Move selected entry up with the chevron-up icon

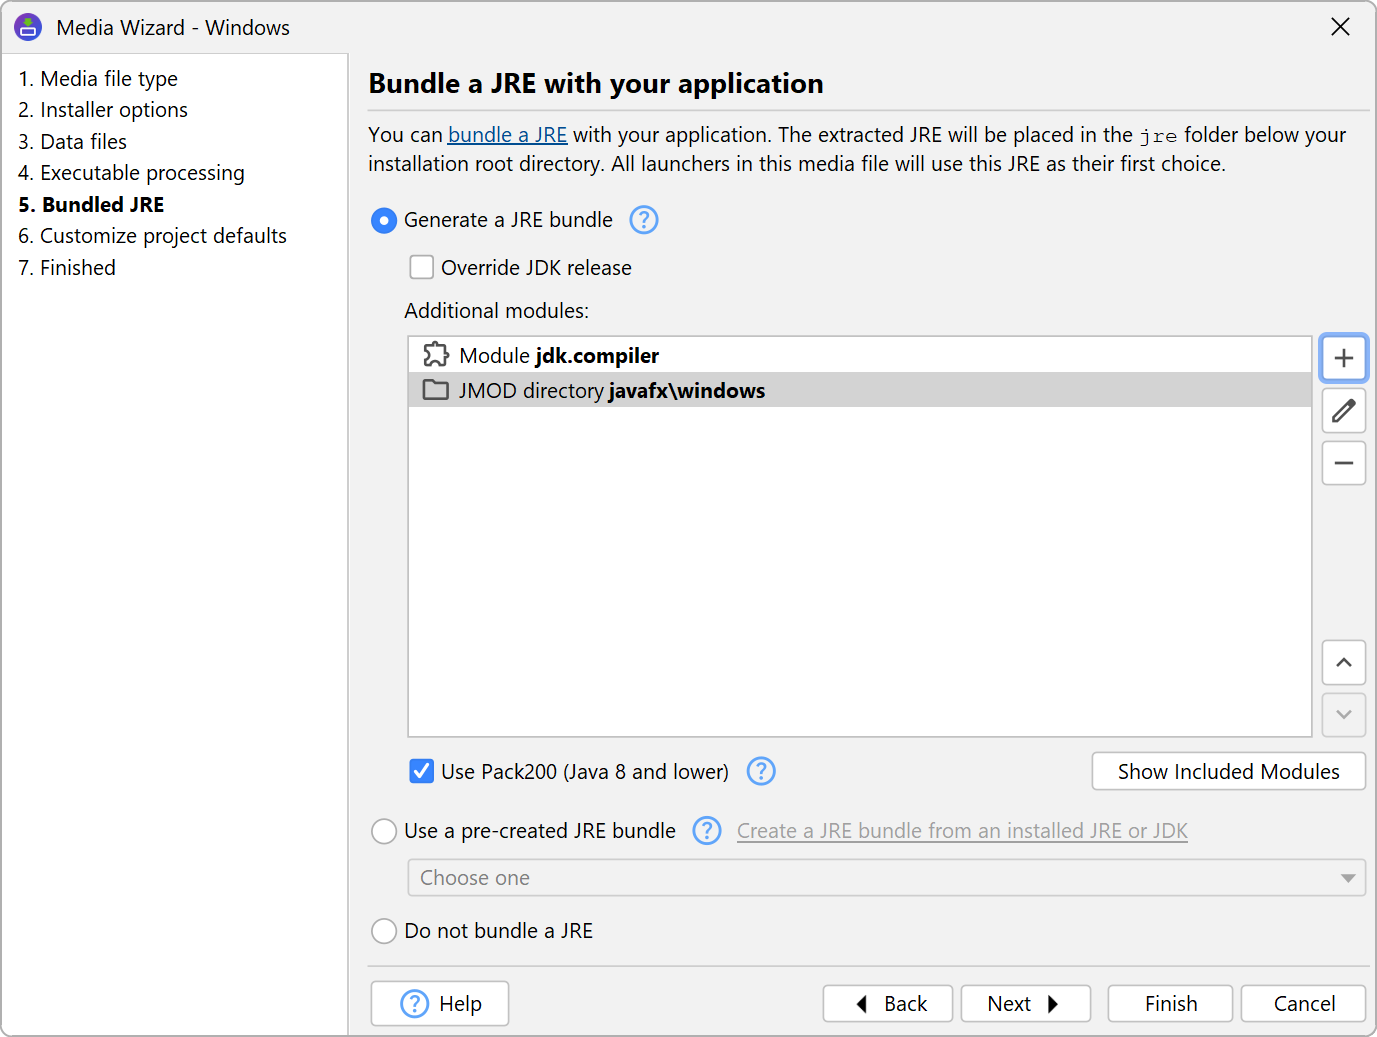point(1343,663)
